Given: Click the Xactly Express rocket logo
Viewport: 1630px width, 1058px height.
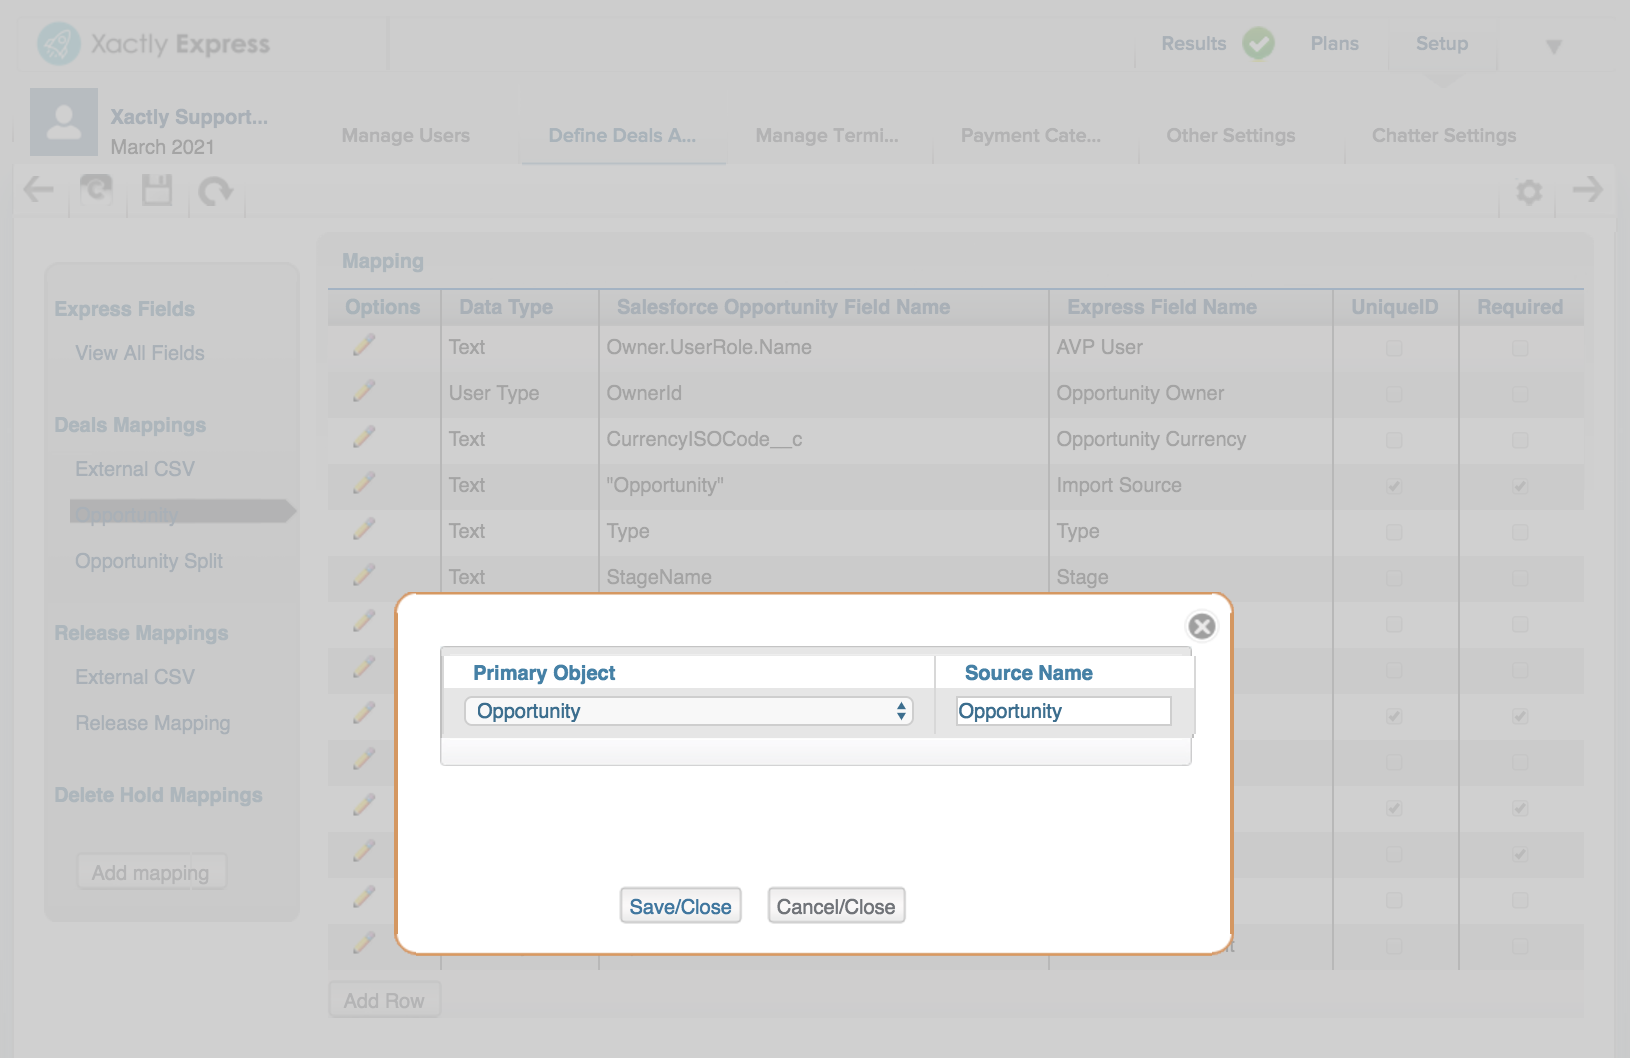Looking at the screenshot, I should click(x=59, y=44).
